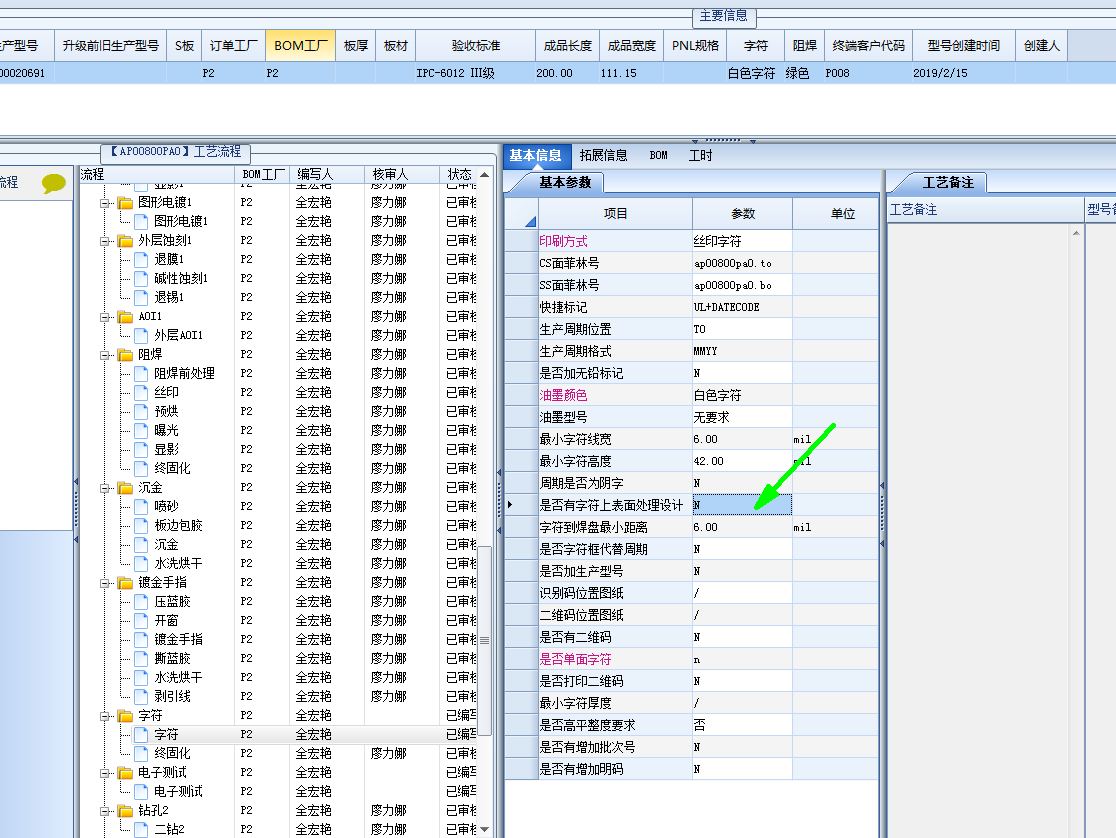Click the AOI1 folder icon
The image size is (1116, 838).
click(x=125, y=317)
